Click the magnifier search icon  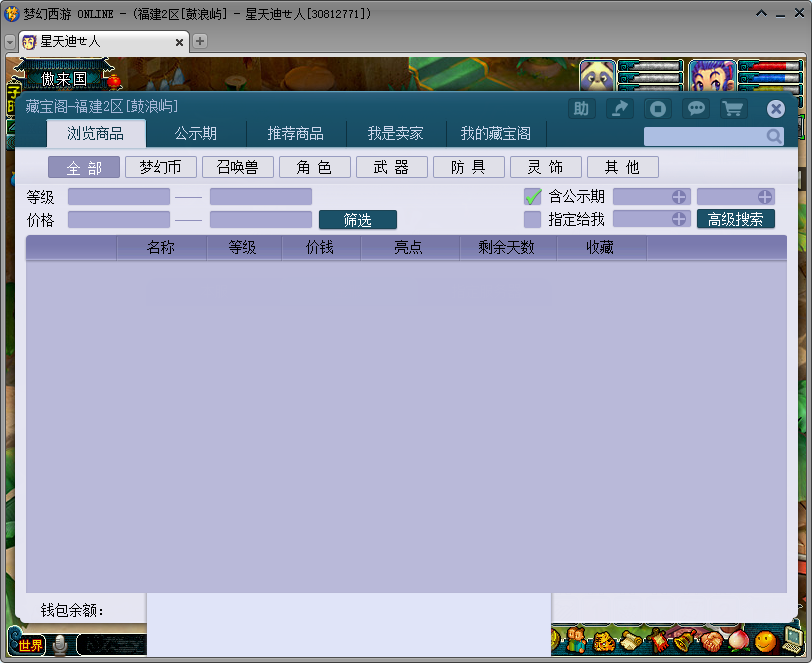[x=774, y=136]
